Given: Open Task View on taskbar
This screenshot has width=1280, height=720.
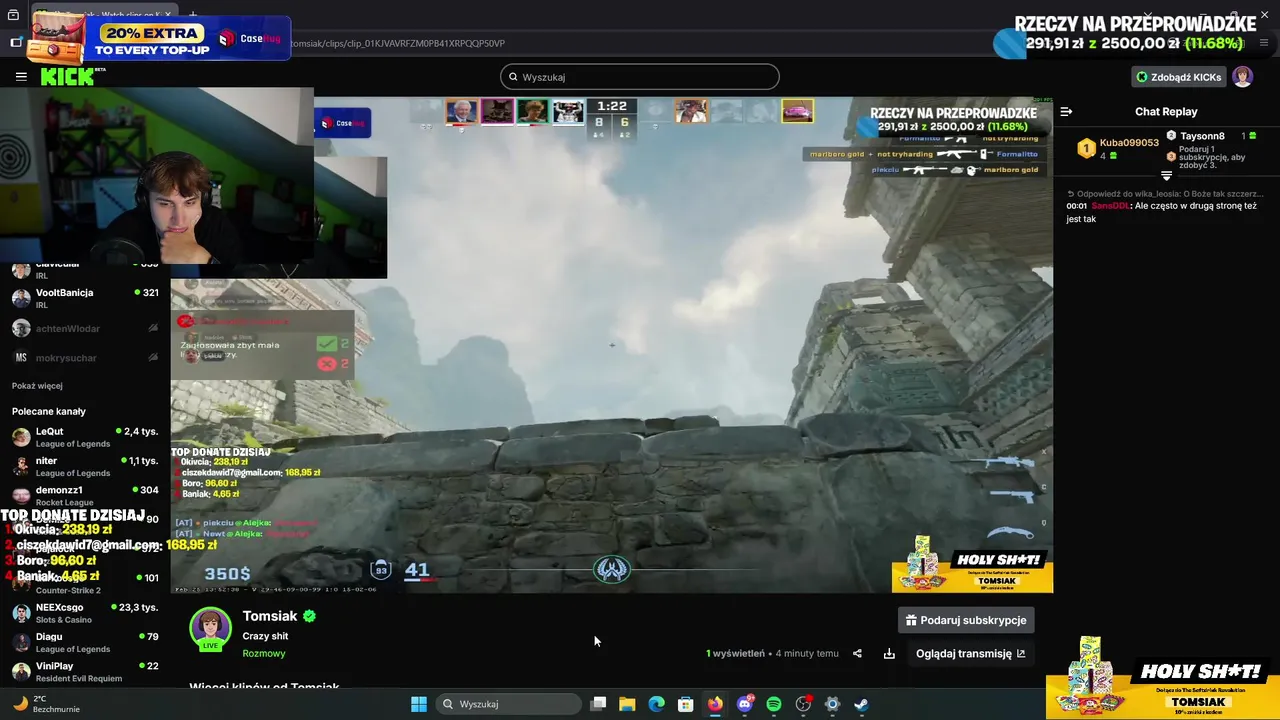Looking at the screenshot, I should click(598, 704).
